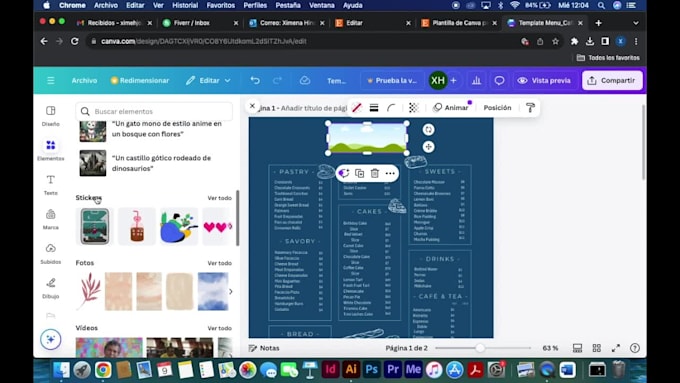The width and height of the screenshot is (680, 383).
Task: Click the Compartir share button
Action: point(612,80)
